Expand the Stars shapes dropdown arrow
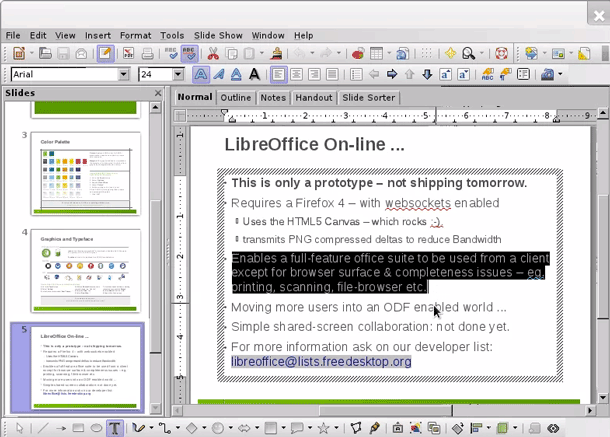 click(x=336, y=428)
